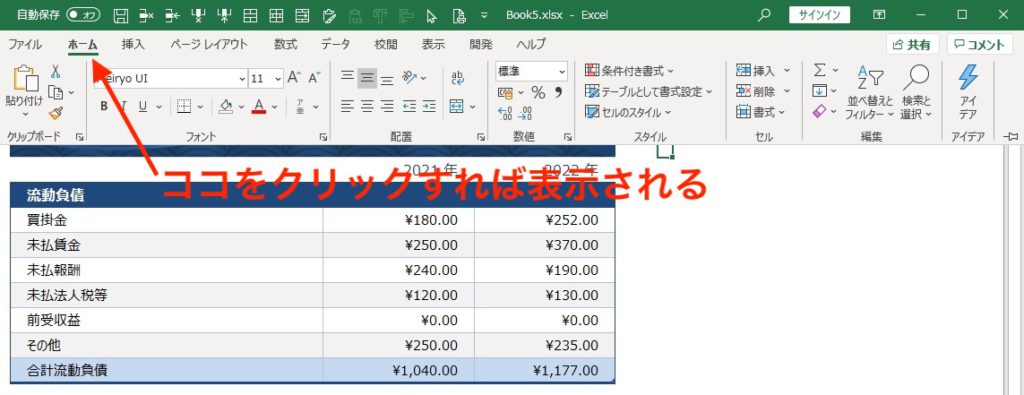Click the Format Painter brush icon

coord(56,113)
